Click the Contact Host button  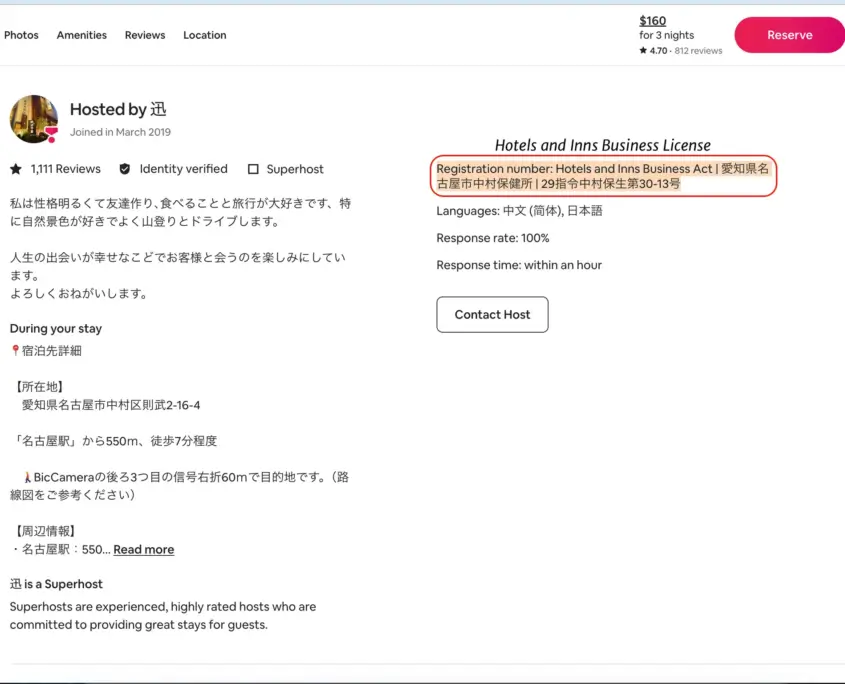coord(492,314)
